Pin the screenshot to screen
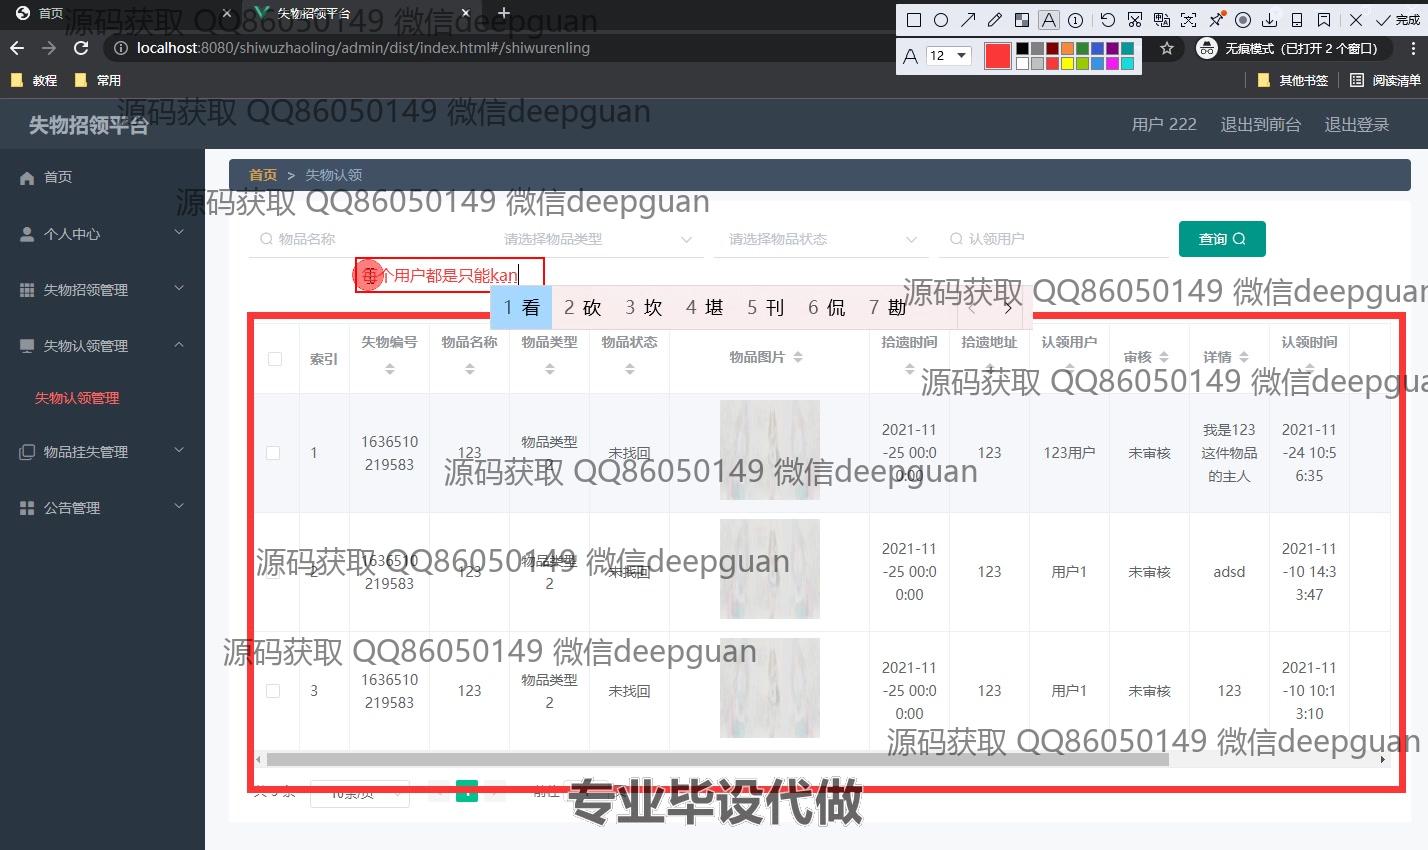Image resolution: width=1428 pixels, height=850 pixels. (1216, 20)
